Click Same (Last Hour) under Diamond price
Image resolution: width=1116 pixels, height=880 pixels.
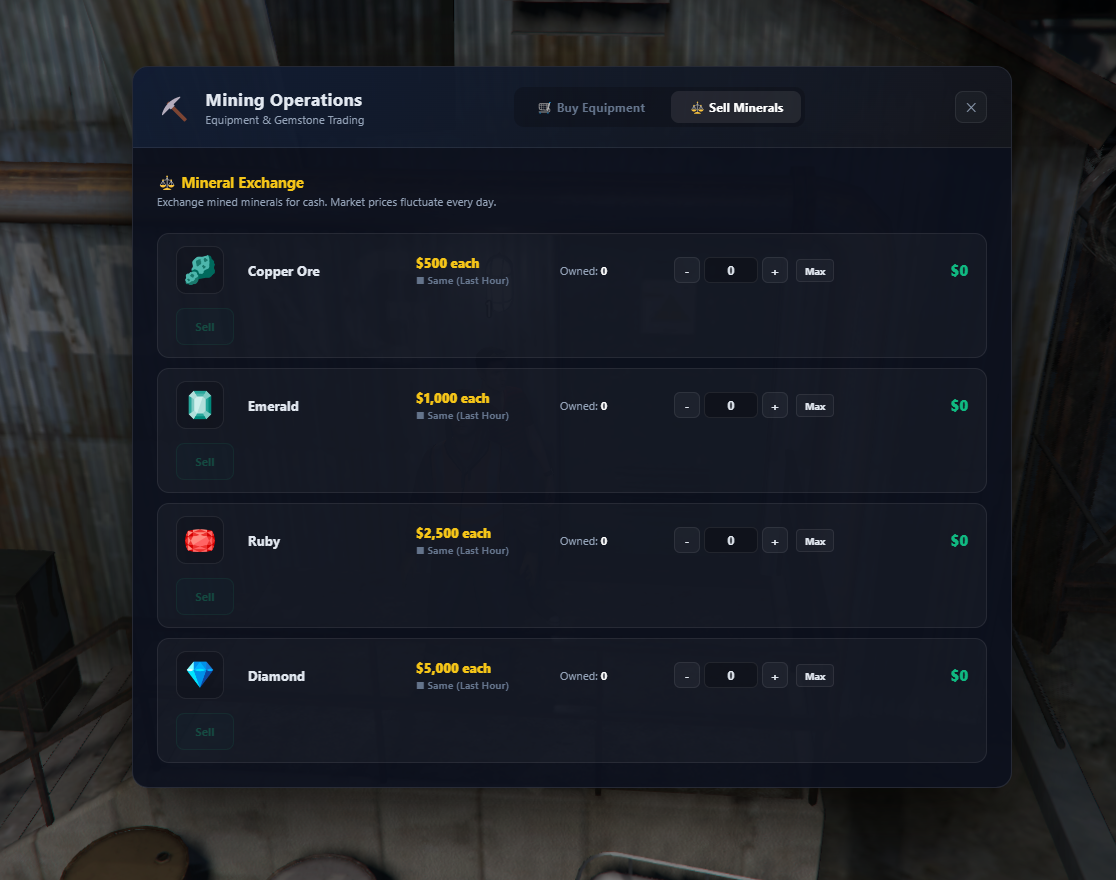point(463,686)
